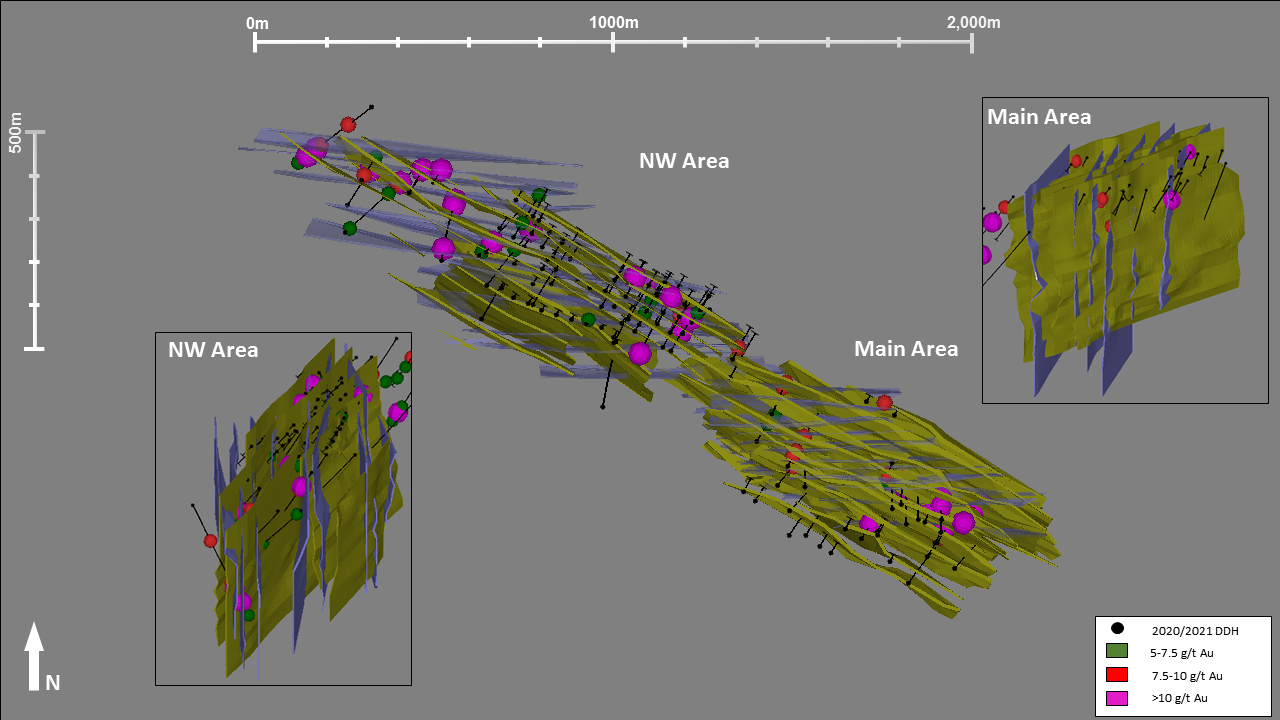Click the 1000m label on the scale bar
Screen dimensions: 1280x720
[613, 22]
